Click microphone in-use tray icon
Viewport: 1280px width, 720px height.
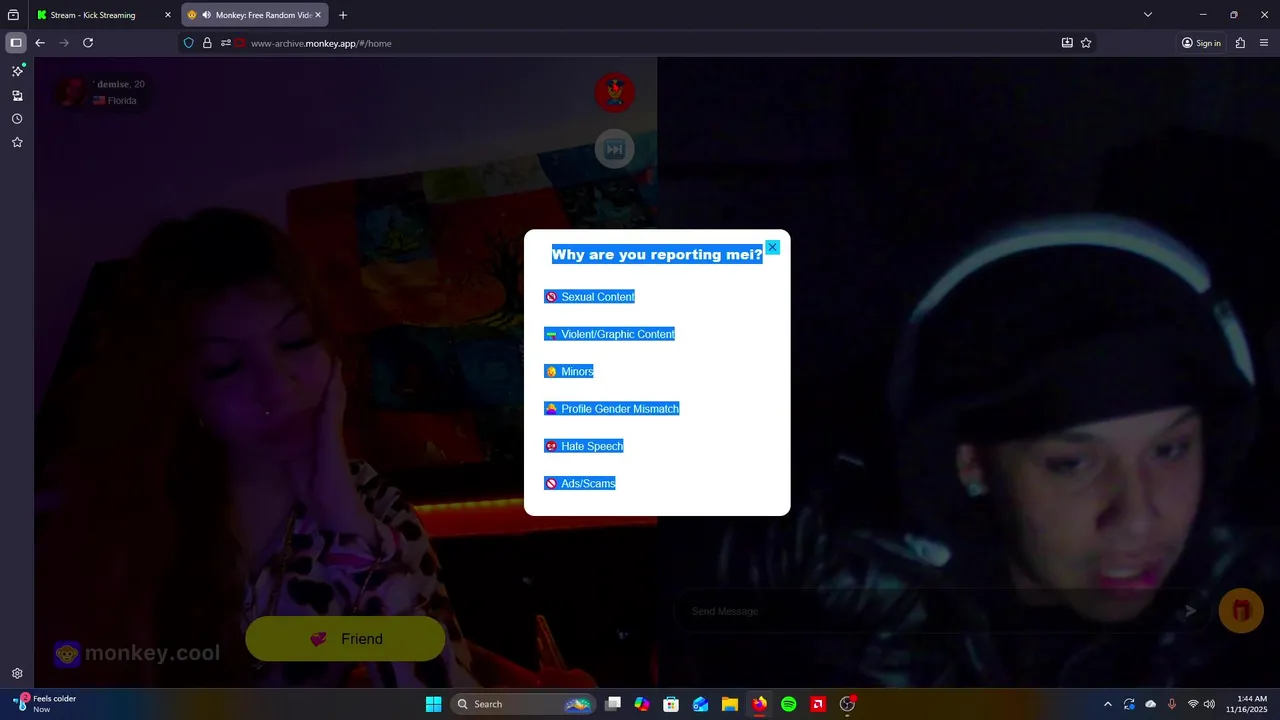coord(1172,704)
